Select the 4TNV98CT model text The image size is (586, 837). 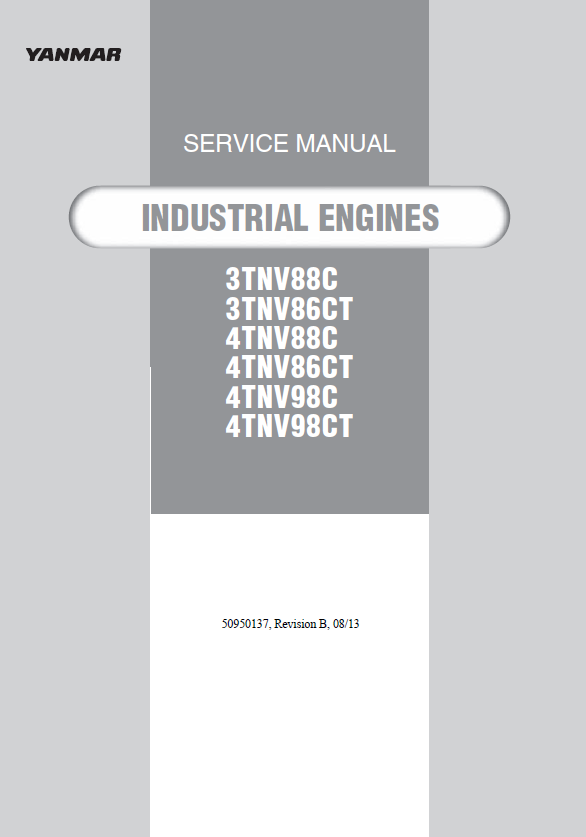pyautogui.click(x=289, y=426)
